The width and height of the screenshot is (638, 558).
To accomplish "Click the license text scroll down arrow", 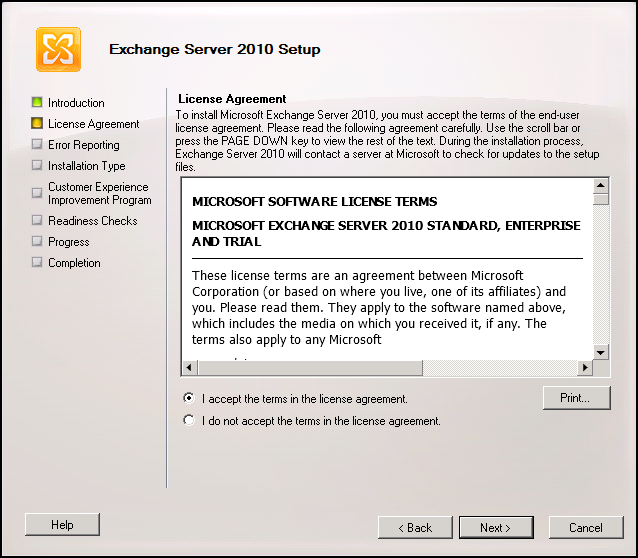I will [x=601, y=352].
